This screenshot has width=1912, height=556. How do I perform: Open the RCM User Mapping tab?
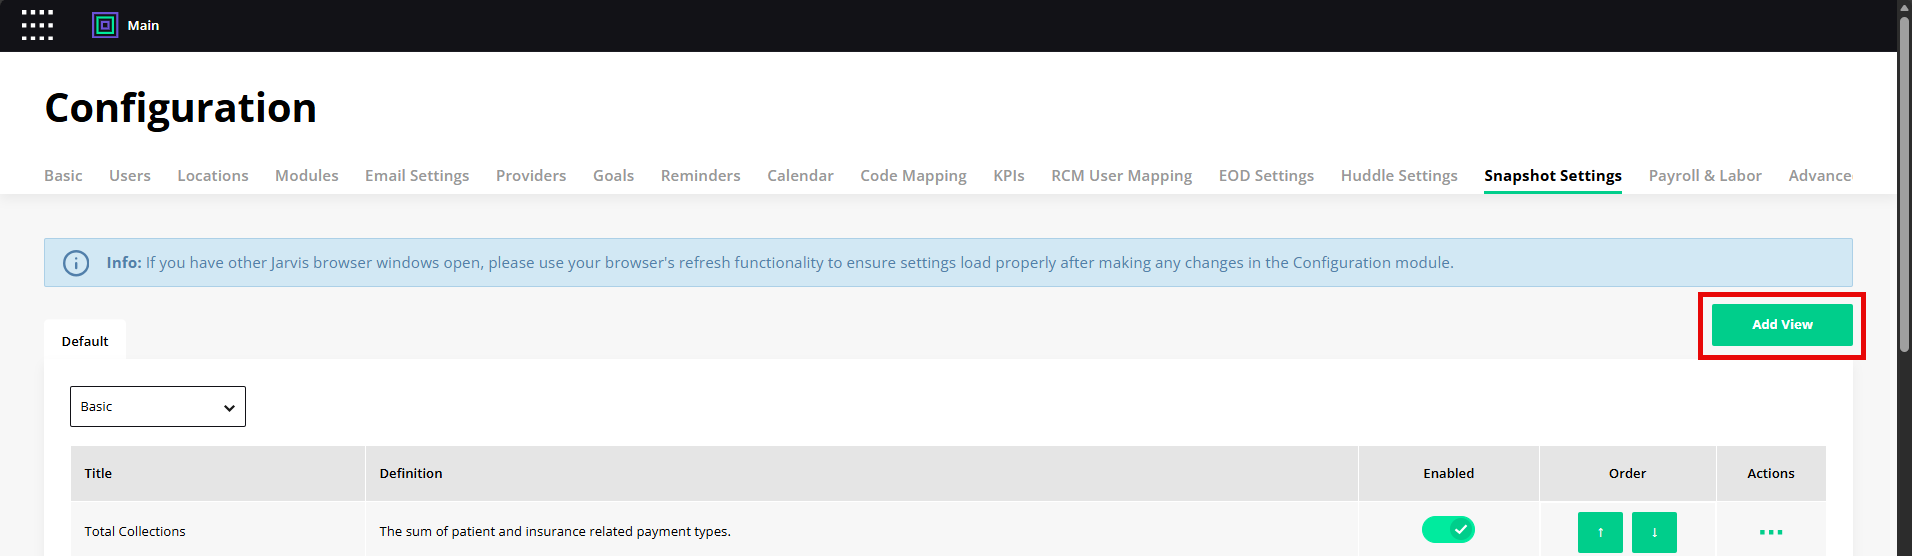pyautogui.click(x=1121, y=176)
